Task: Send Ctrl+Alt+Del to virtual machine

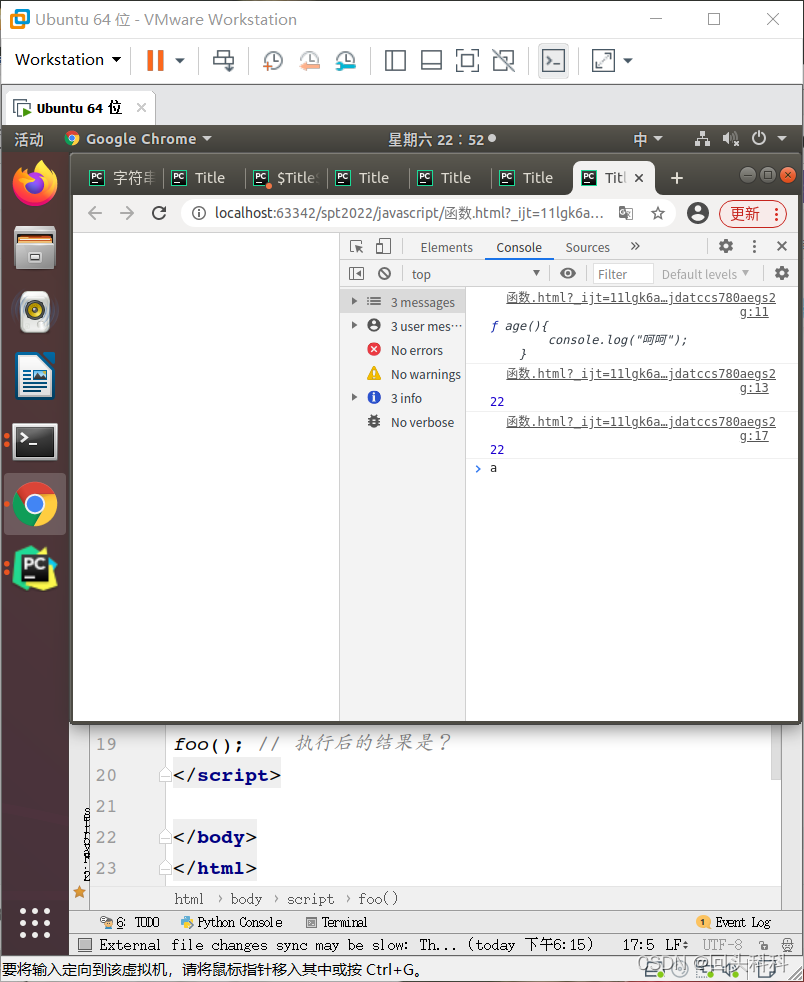Action: click(x=224, y=61)
